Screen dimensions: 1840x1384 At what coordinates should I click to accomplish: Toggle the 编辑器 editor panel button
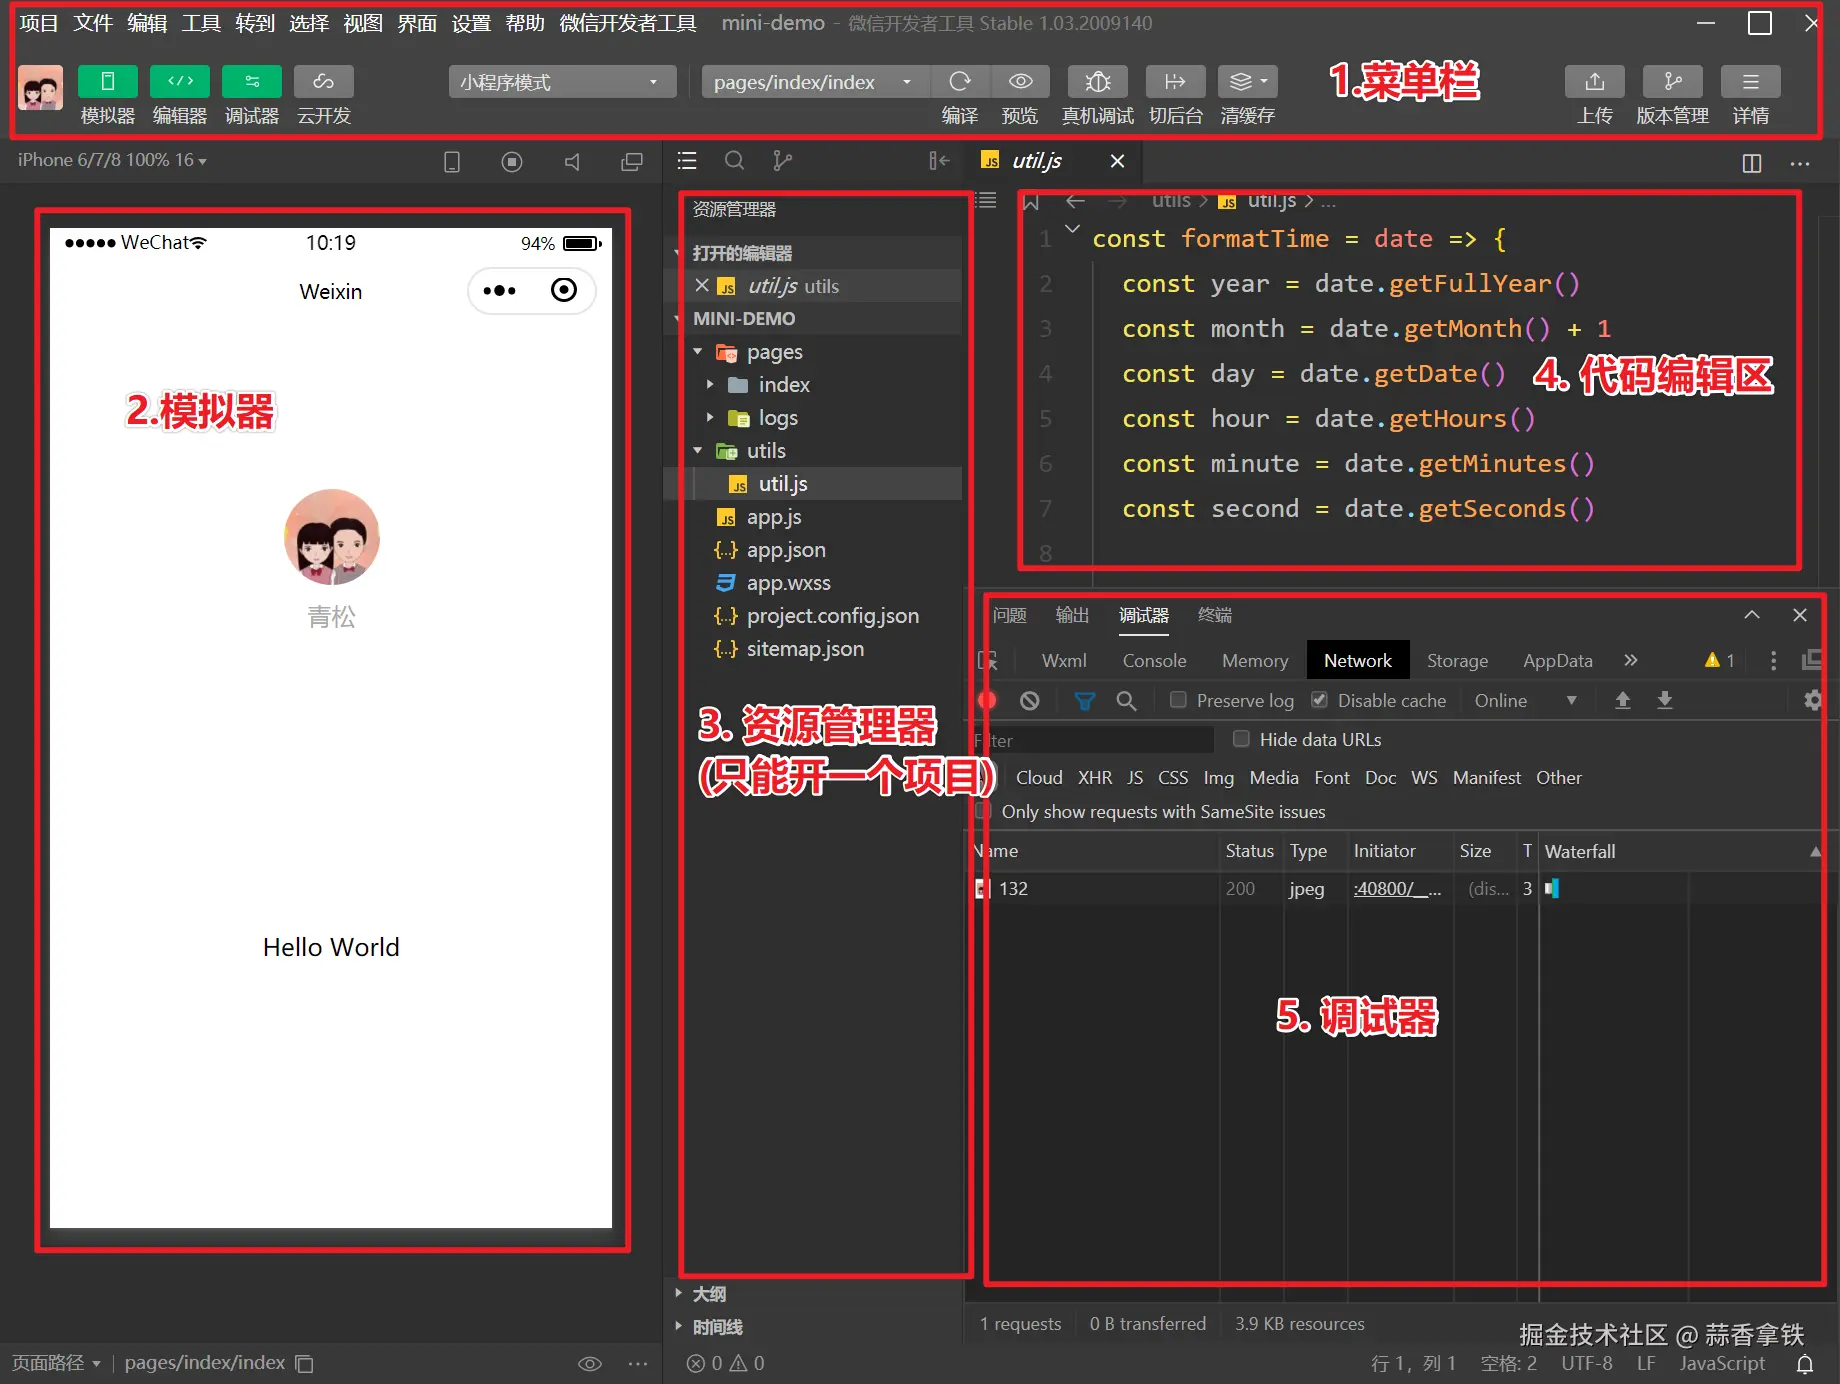(180, 82)
